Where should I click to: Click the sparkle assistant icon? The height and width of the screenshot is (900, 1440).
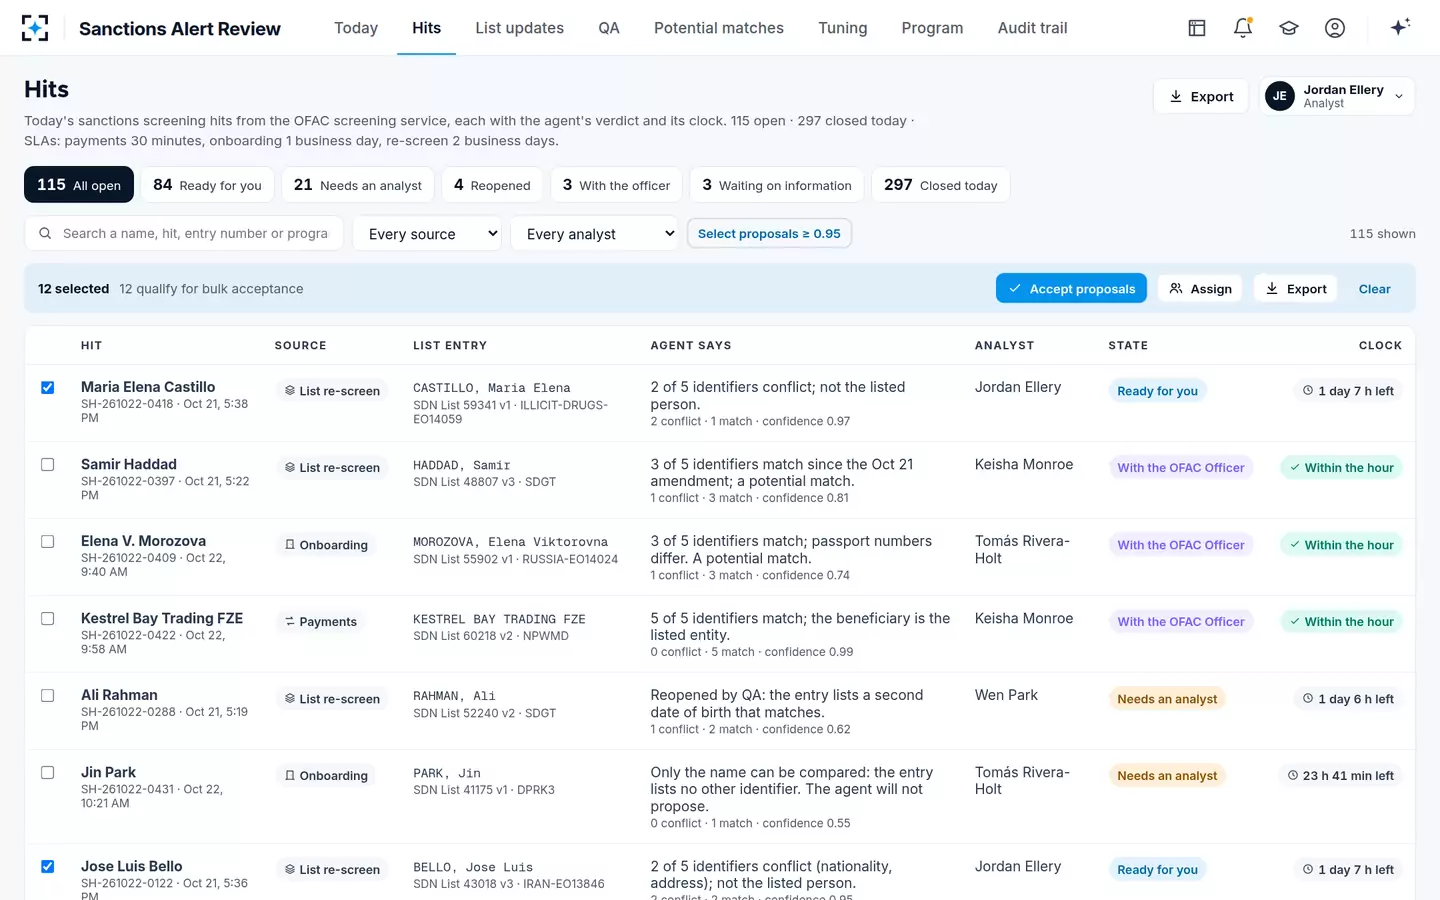click(x=1400, y=27)
